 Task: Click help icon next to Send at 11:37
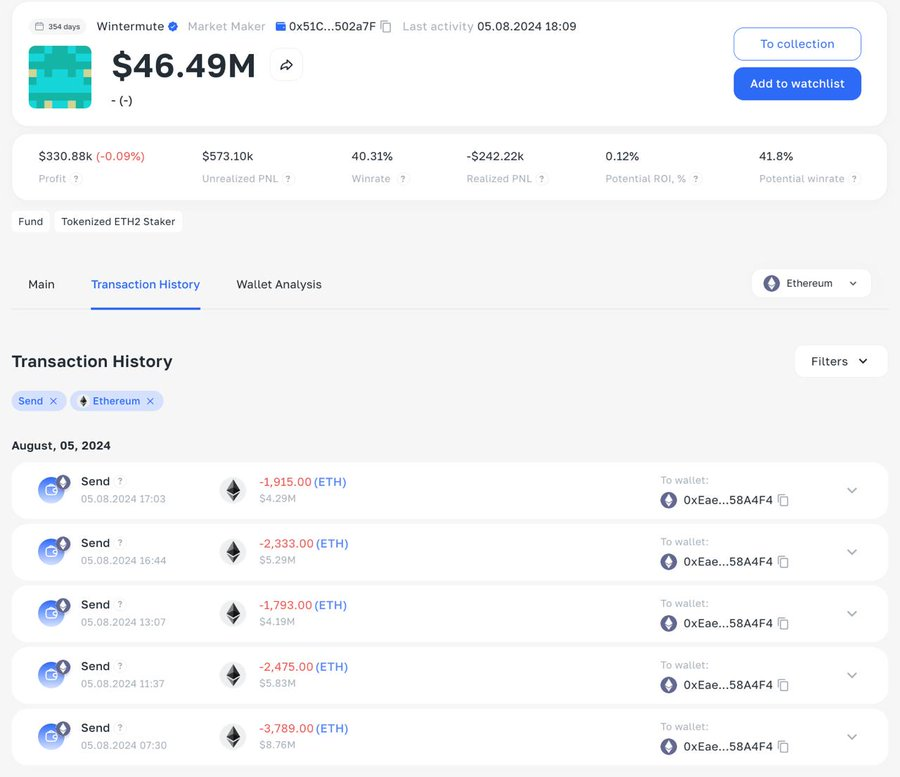(x=120, y=666)
